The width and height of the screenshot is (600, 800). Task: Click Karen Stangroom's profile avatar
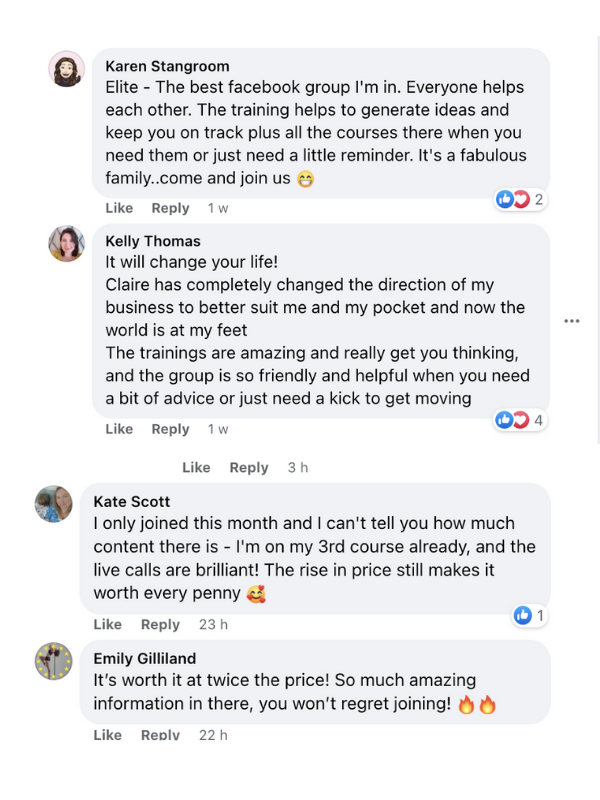tap(66, 69)
